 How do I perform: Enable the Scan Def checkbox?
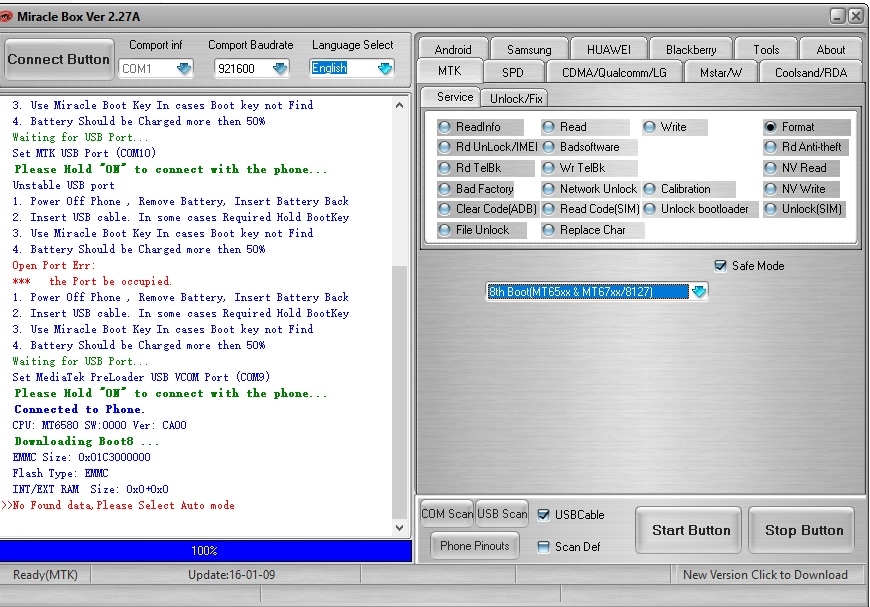544,547
